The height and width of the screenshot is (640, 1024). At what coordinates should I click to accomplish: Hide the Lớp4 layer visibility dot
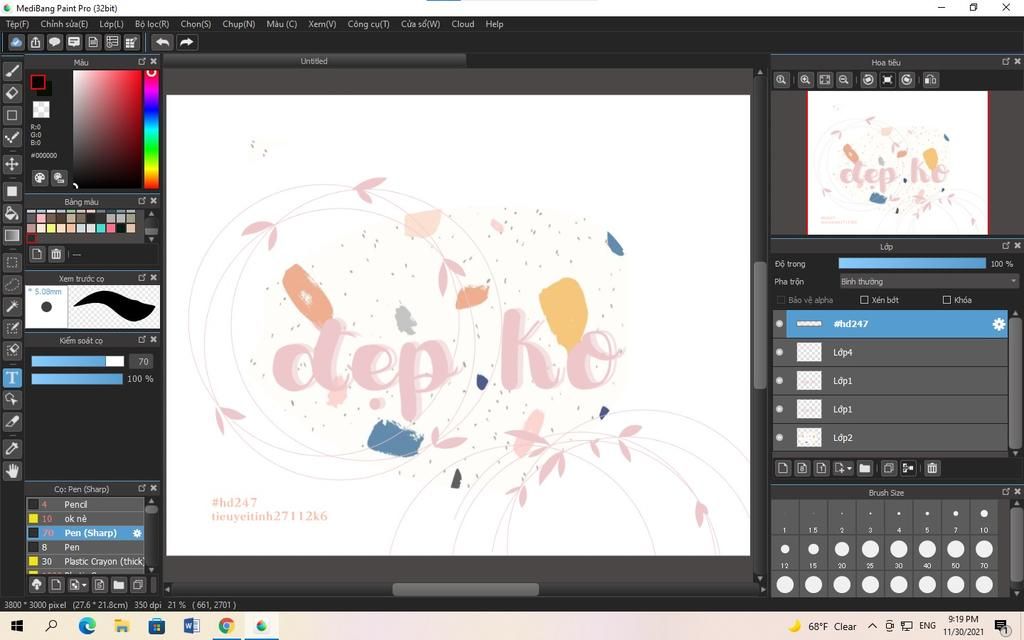pyautogui.click(x=780, y=352)
